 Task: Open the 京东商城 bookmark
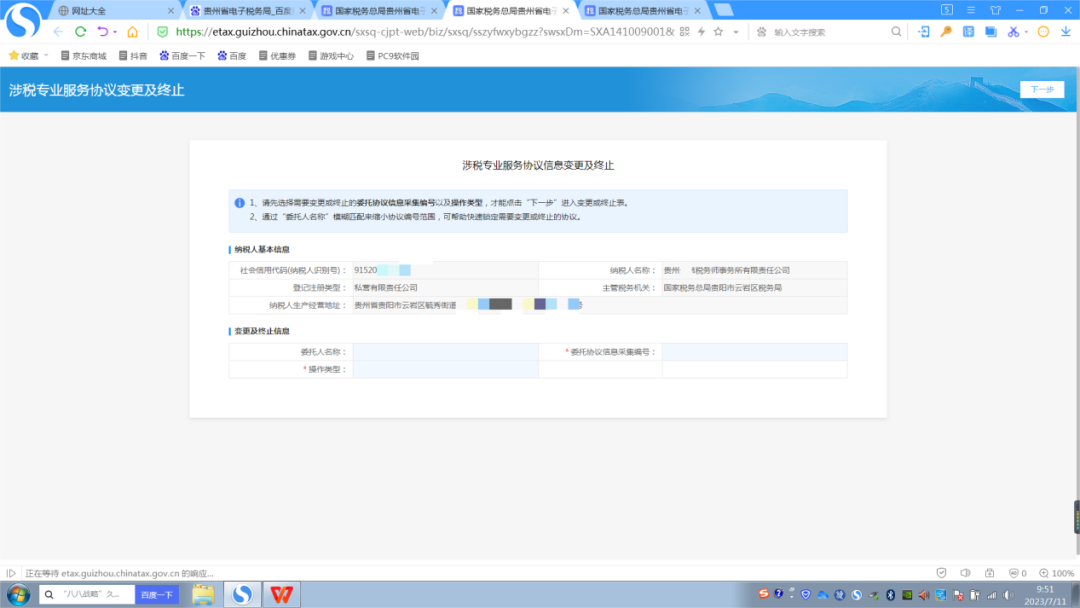tap(83, 56)
